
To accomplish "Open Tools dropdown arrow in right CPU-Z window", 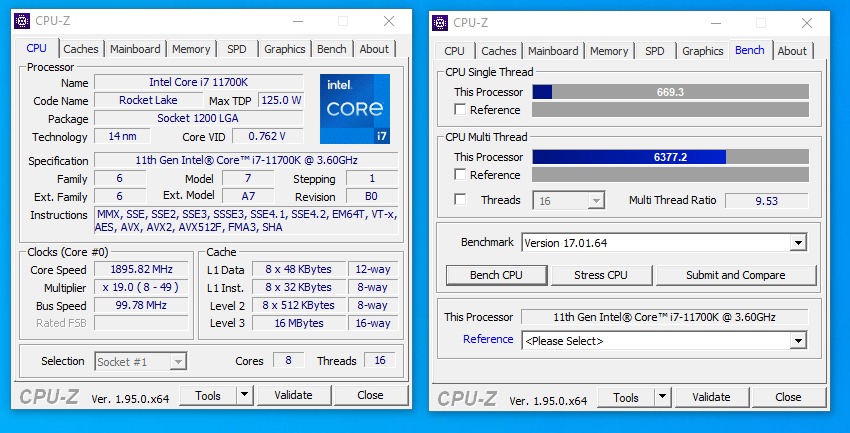I will click(662, 397).
